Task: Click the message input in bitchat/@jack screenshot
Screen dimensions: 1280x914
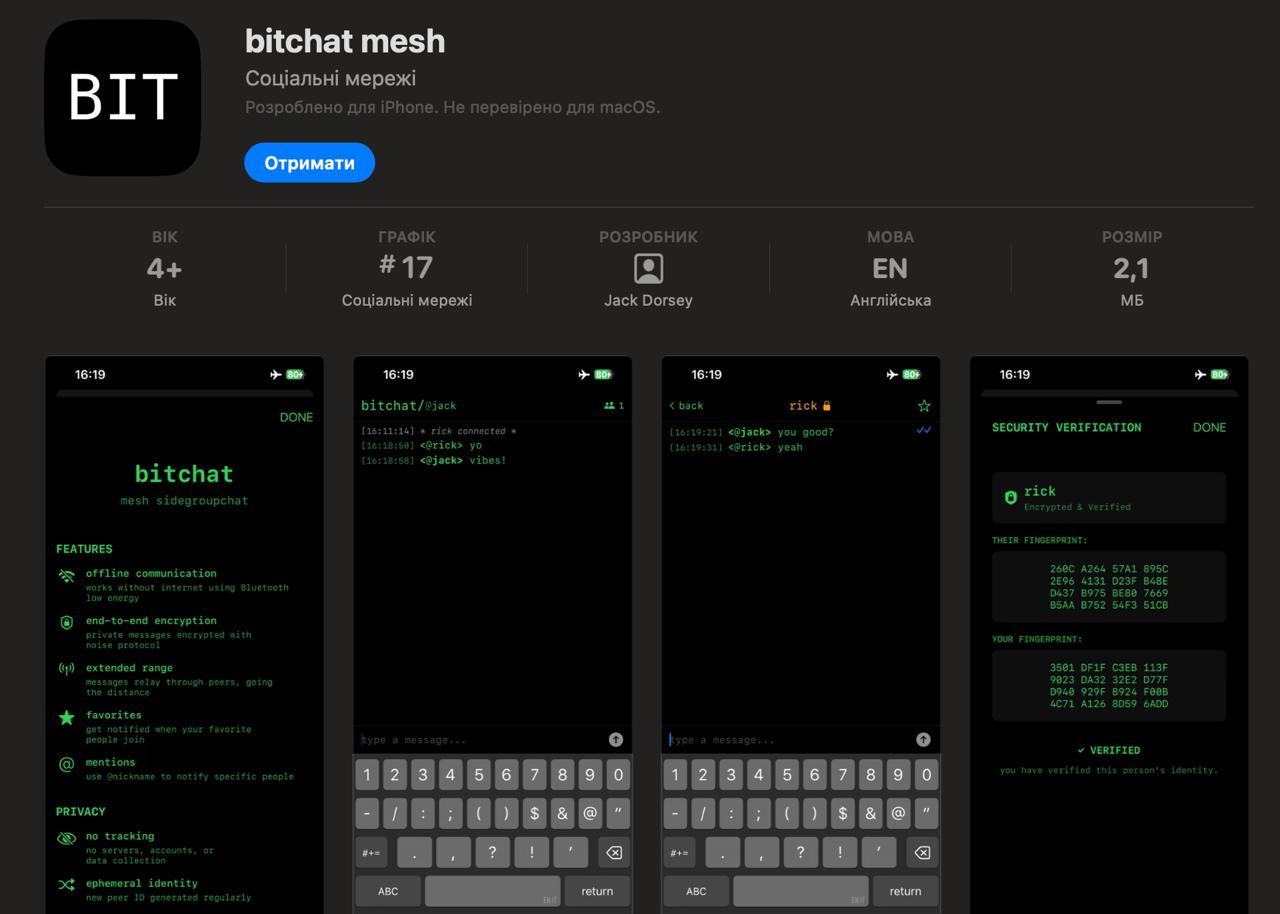Action: 475,740
